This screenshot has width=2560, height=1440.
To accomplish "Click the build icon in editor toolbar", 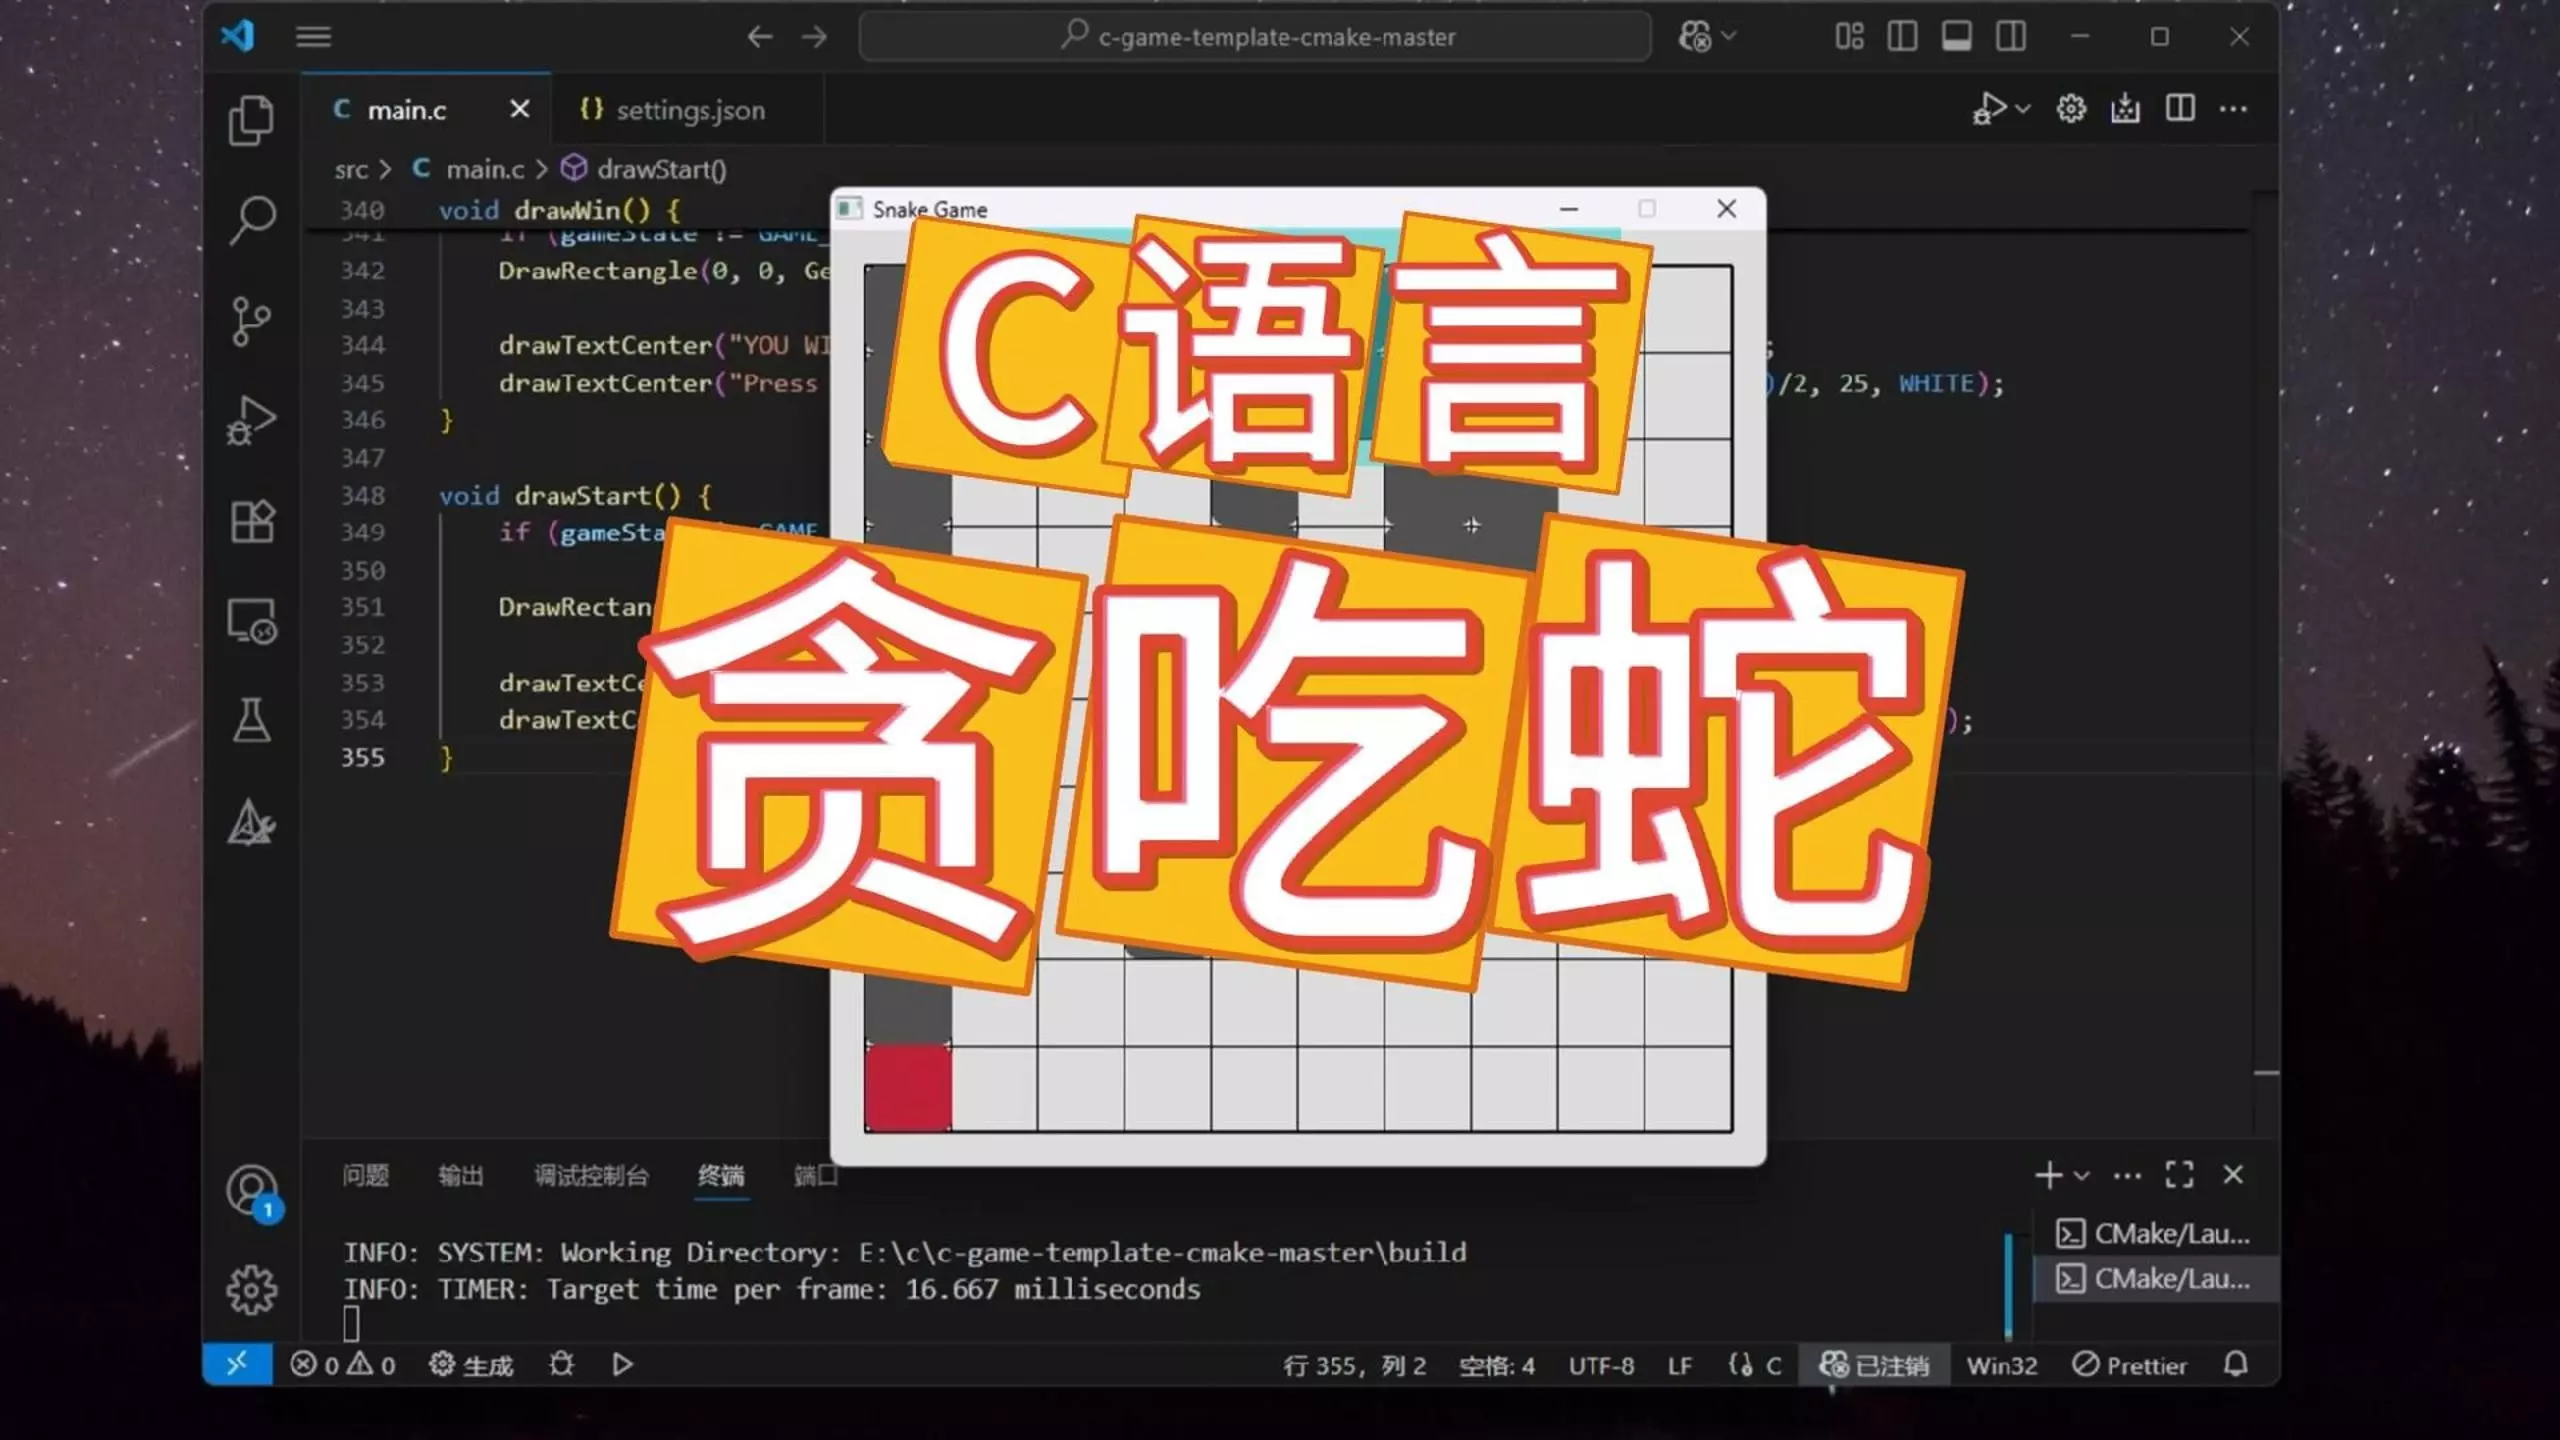I will (2125, 108).
